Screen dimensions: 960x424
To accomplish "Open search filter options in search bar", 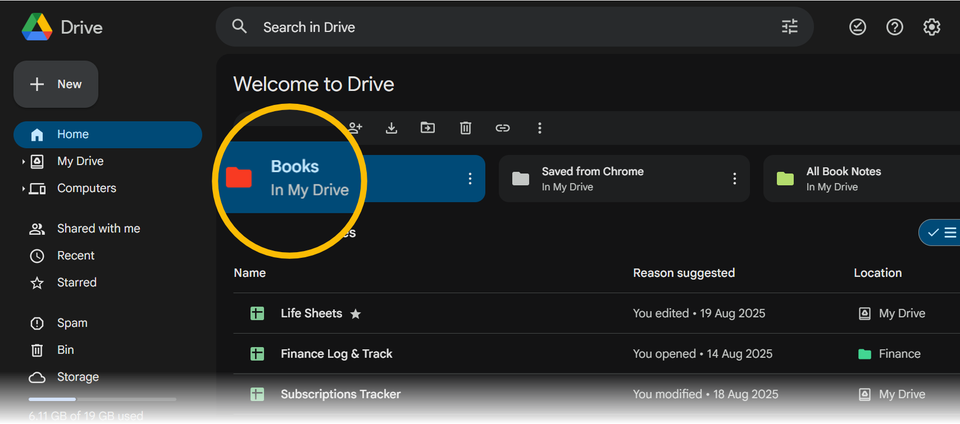I will 790,27.
